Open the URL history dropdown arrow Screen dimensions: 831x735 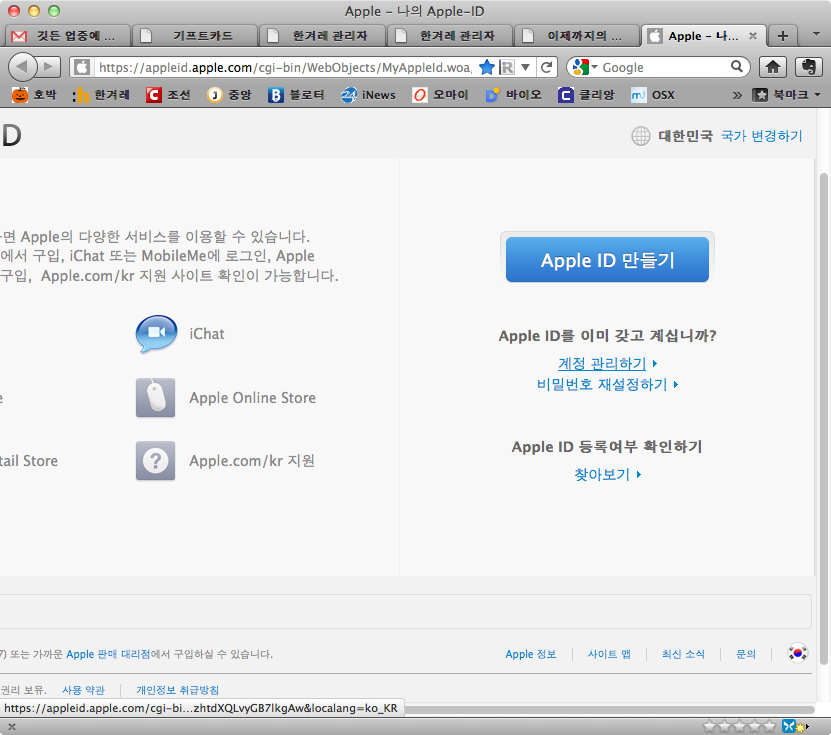526,67
